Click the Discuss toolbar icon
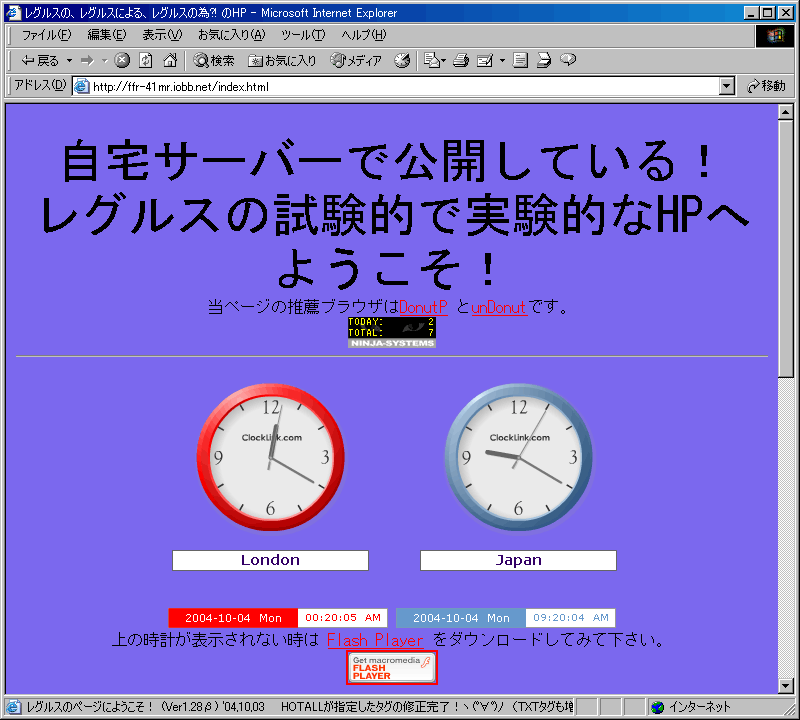This screenshot has width=800, height=720. [x=520, y=61]
